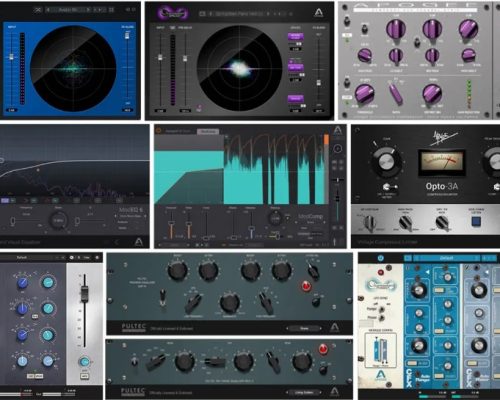This screenshot has width=500, height=400.
Task: Click the teal output knob below the EQ plugin's fader
Action: click(84, 362)
